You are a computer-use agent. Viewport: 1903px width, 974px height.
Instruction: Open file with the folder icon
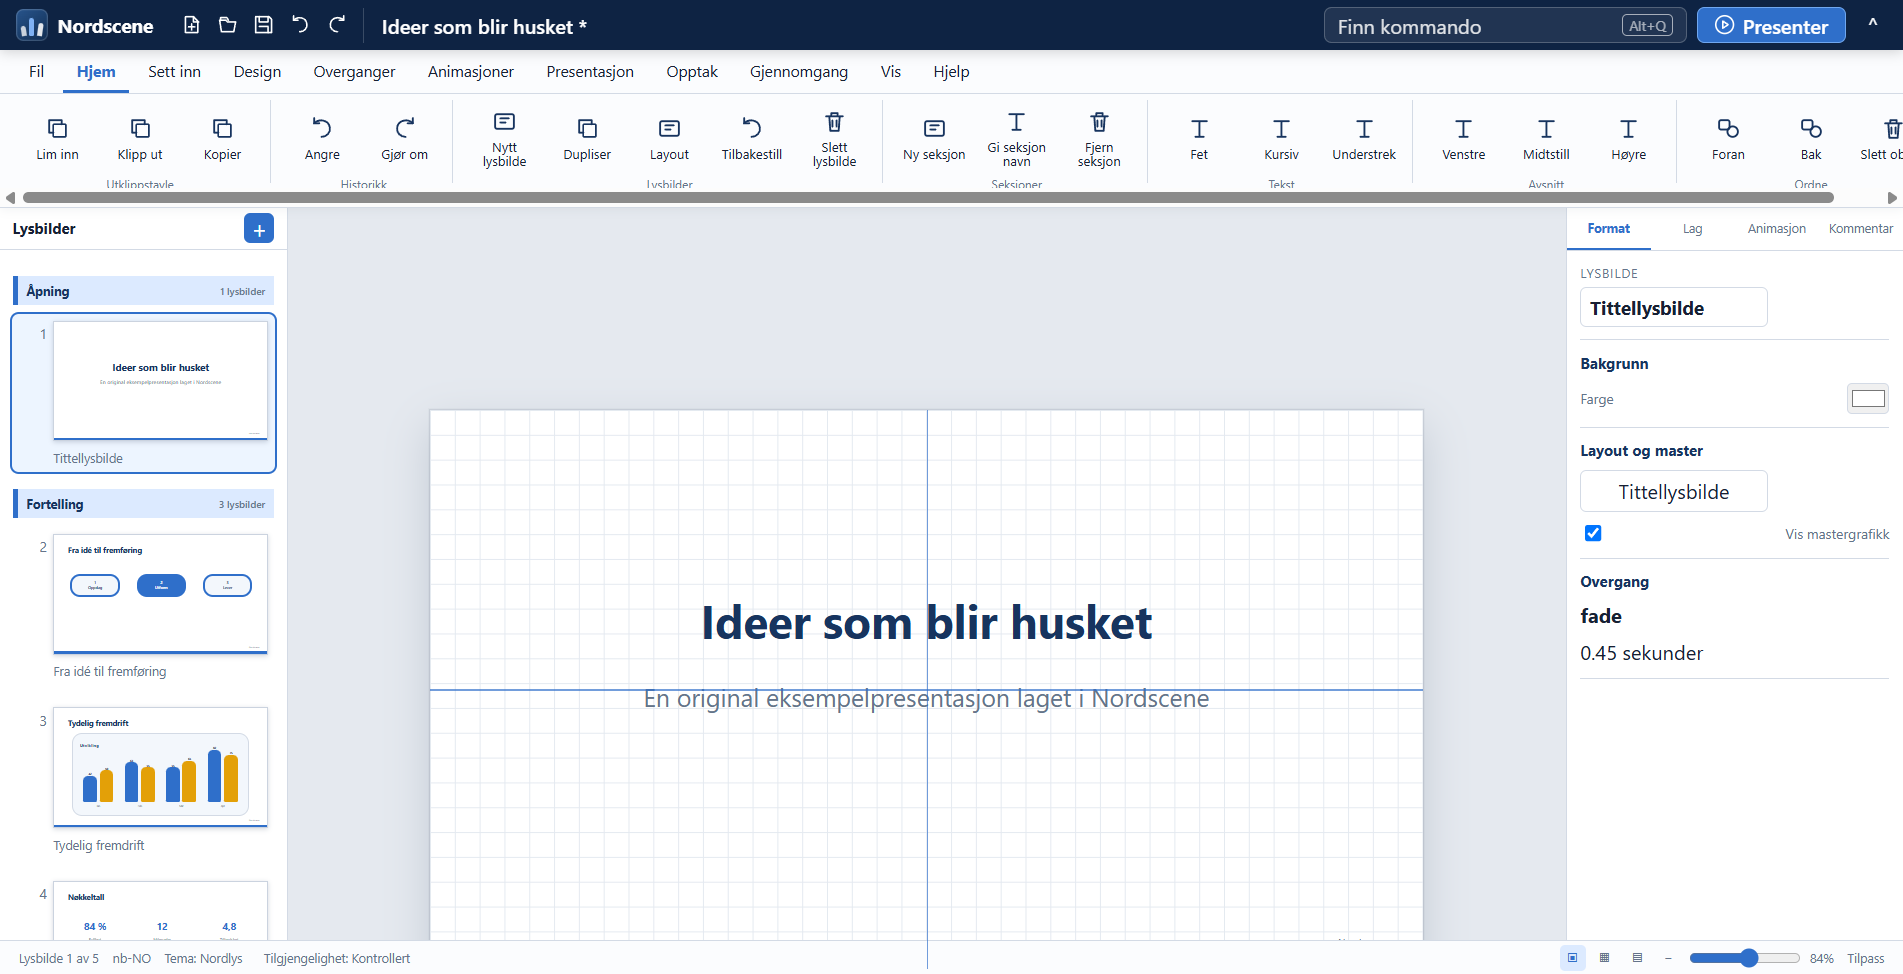(x=228, y=25)
